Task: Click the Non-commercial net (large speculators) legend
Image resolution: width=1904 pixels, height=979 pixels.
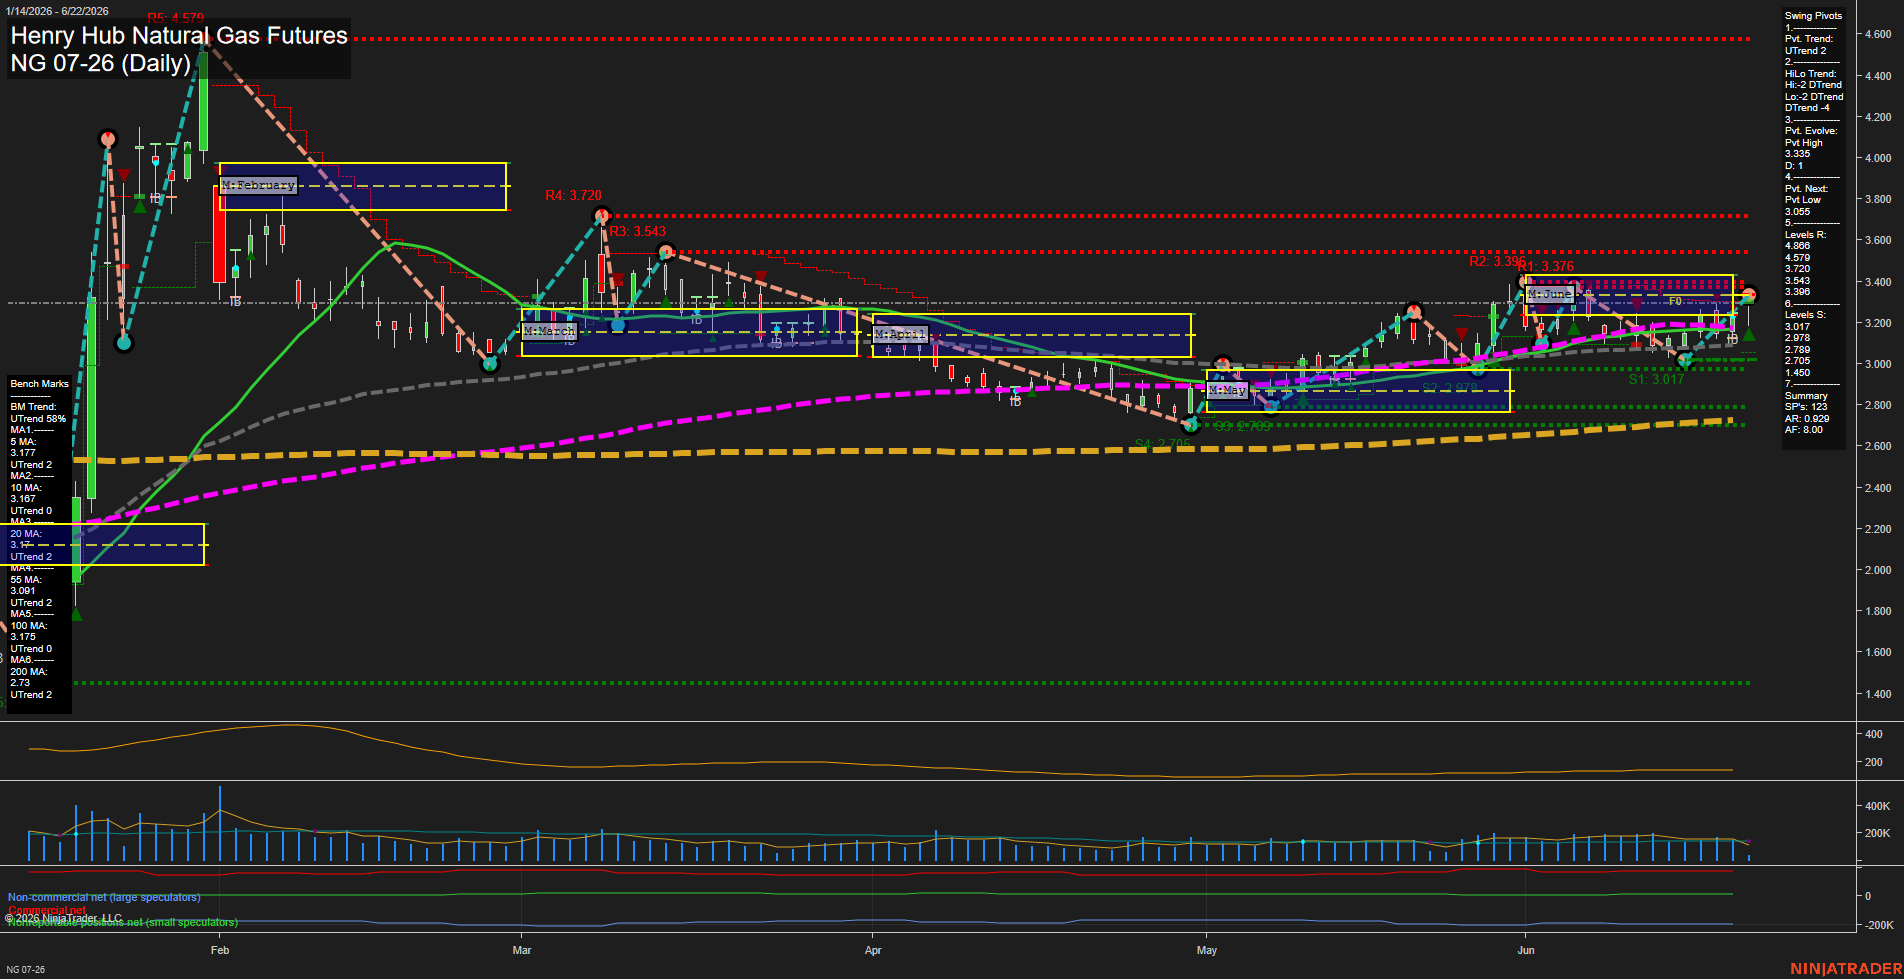Action: coord(104,897)
